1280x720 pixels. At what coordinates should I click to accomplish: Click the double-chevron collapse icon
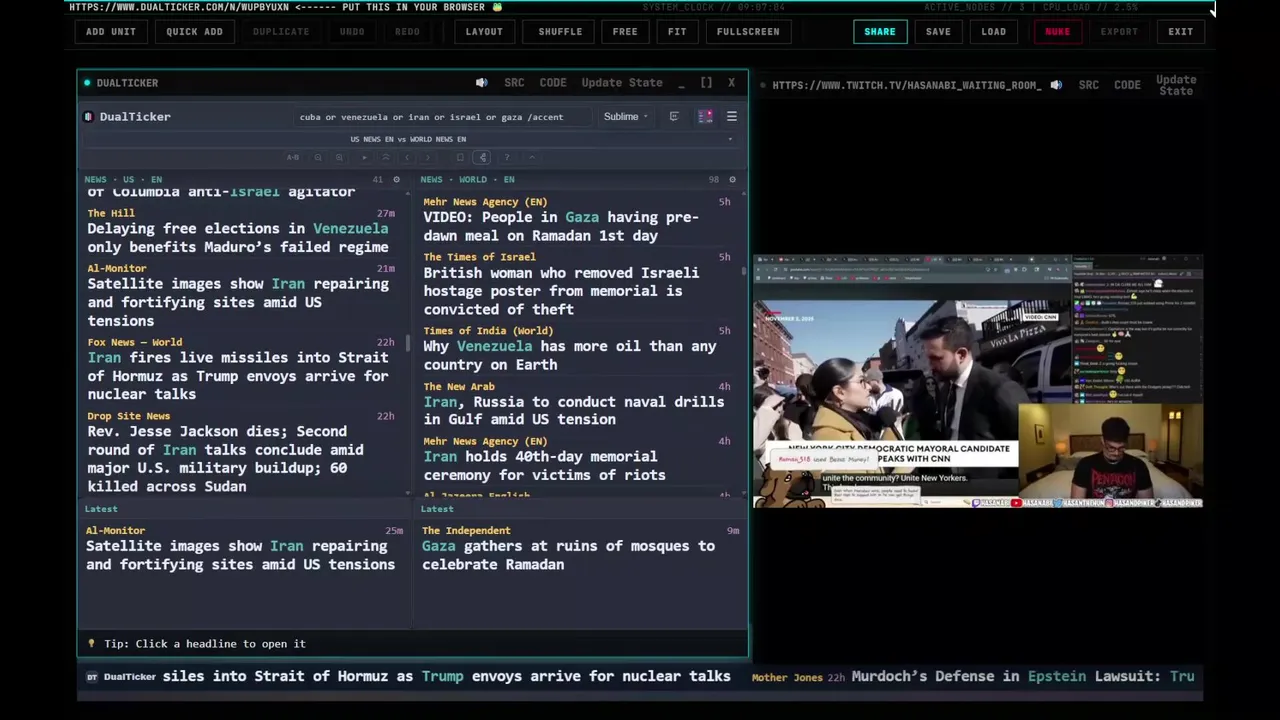pos(386,157)
